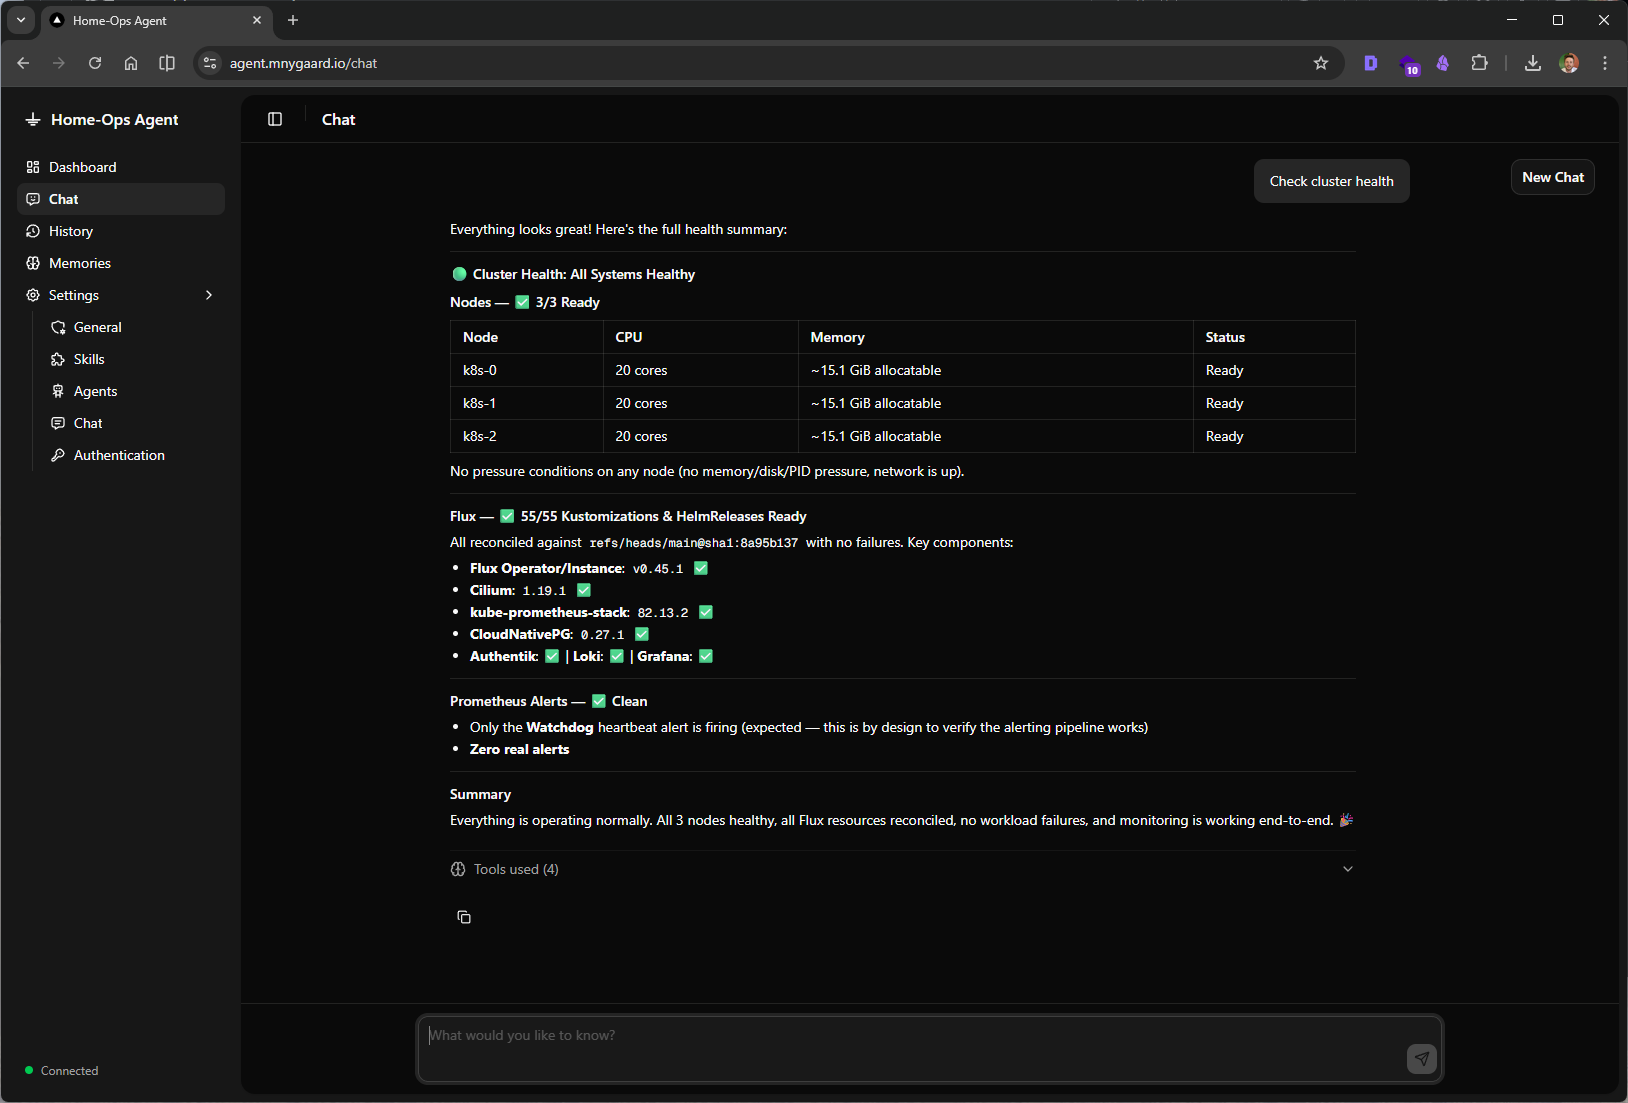
Task: Click the send message arrow button
Action: tap(1421, 1058)
